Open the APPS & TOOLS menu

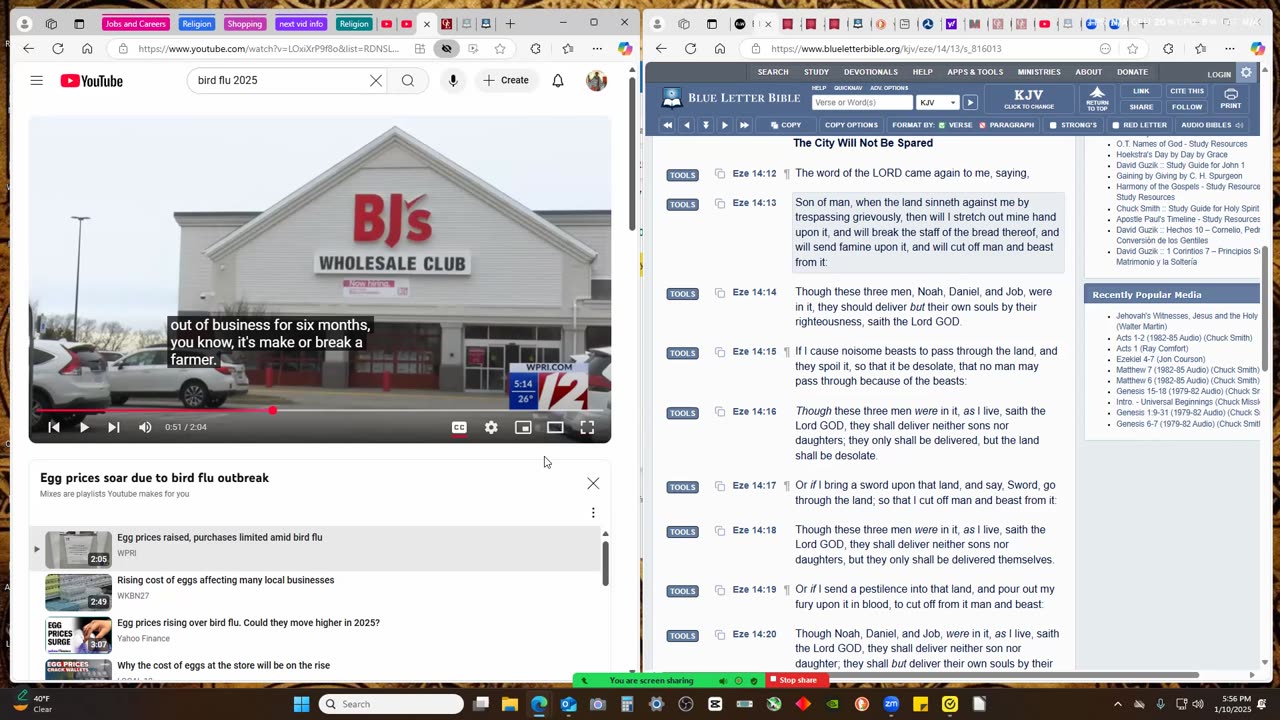pos(975,72)
